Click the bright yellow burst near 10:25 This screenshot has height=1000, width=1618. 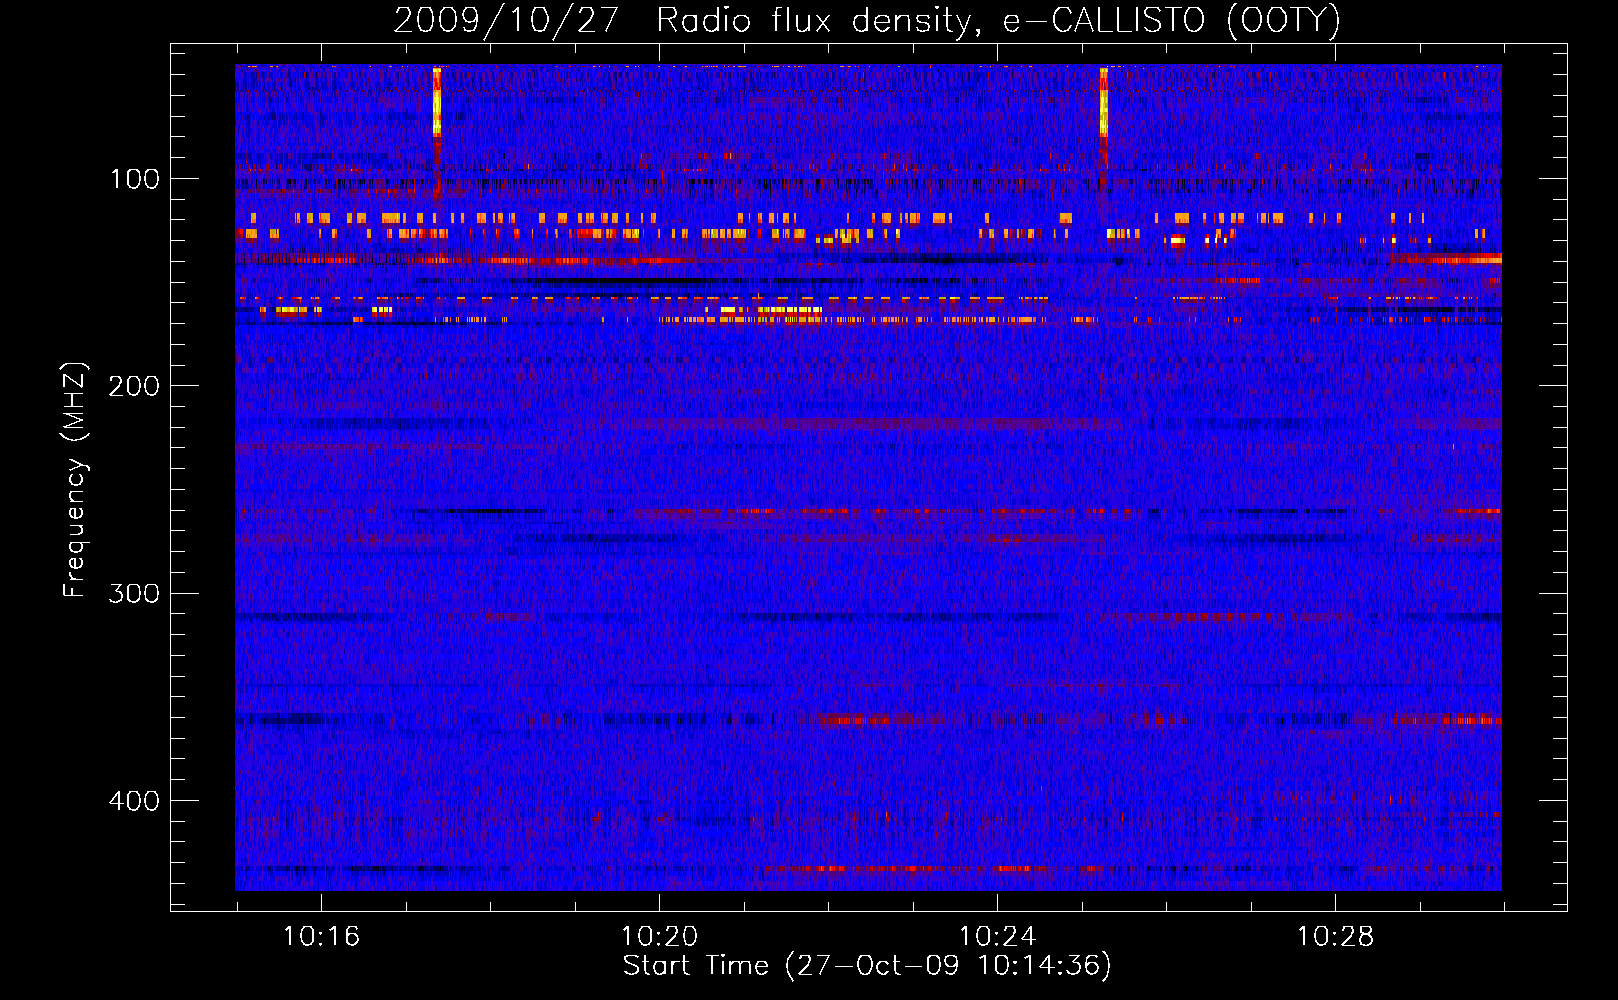click(x=1104, y=102)
